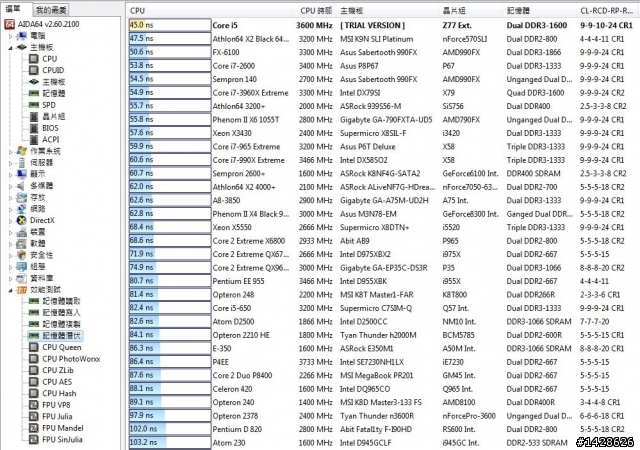Select the FX-6100 result row
The image size is (640, 450).
pos(384,52)
